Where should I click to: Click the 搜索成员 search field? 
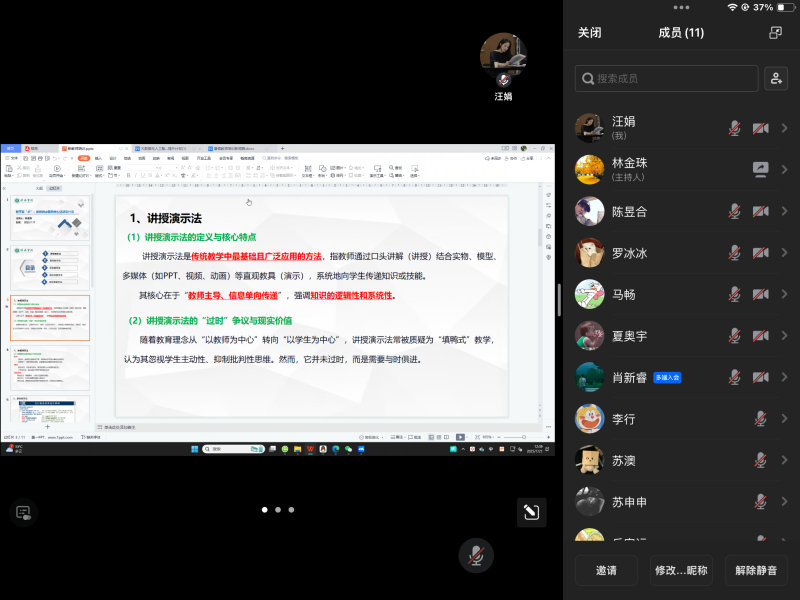point(666,79)
